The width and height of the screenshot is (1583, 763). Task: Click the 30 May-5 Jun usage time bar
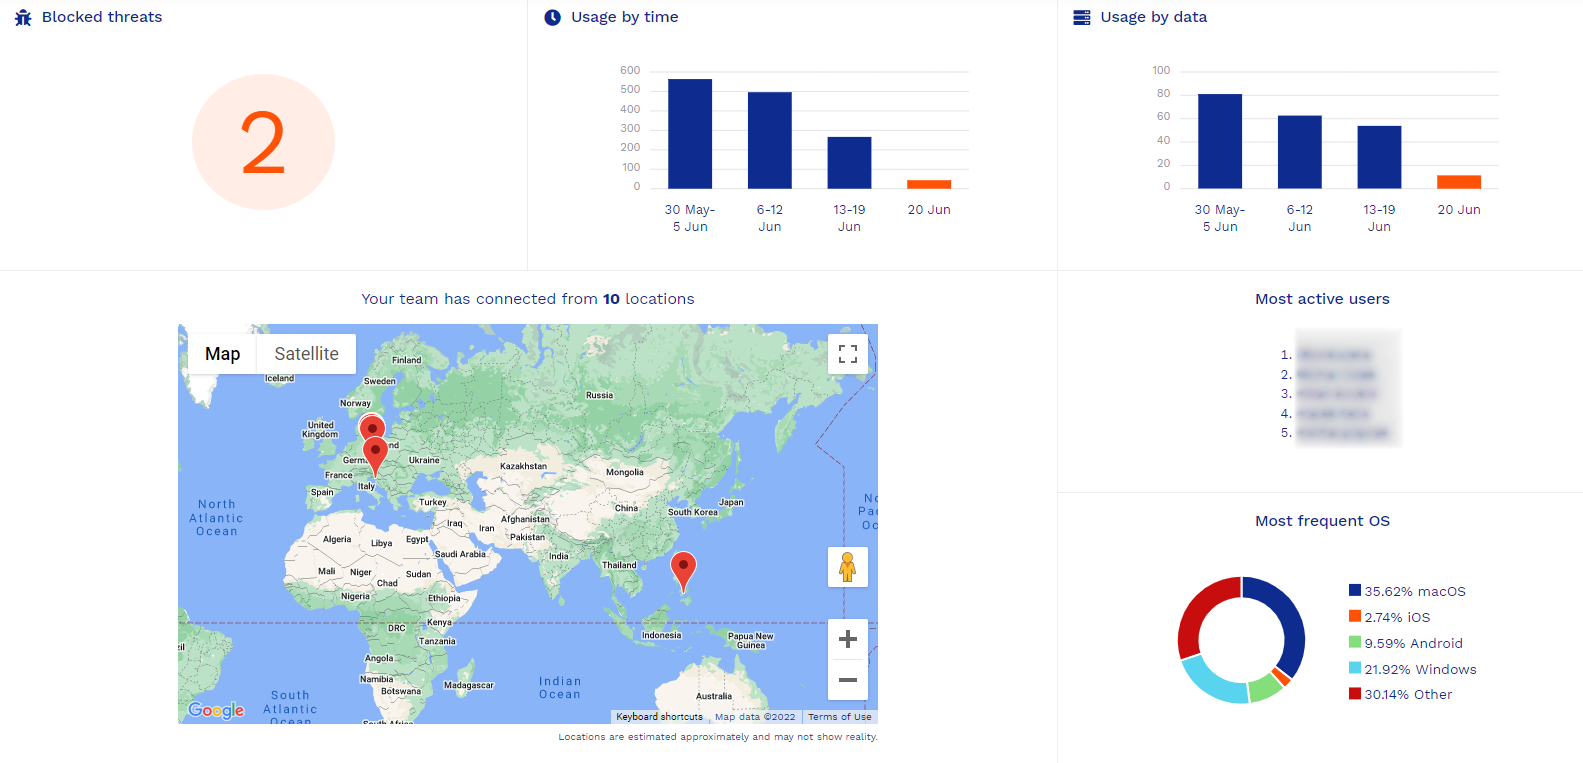pos(690,134)
